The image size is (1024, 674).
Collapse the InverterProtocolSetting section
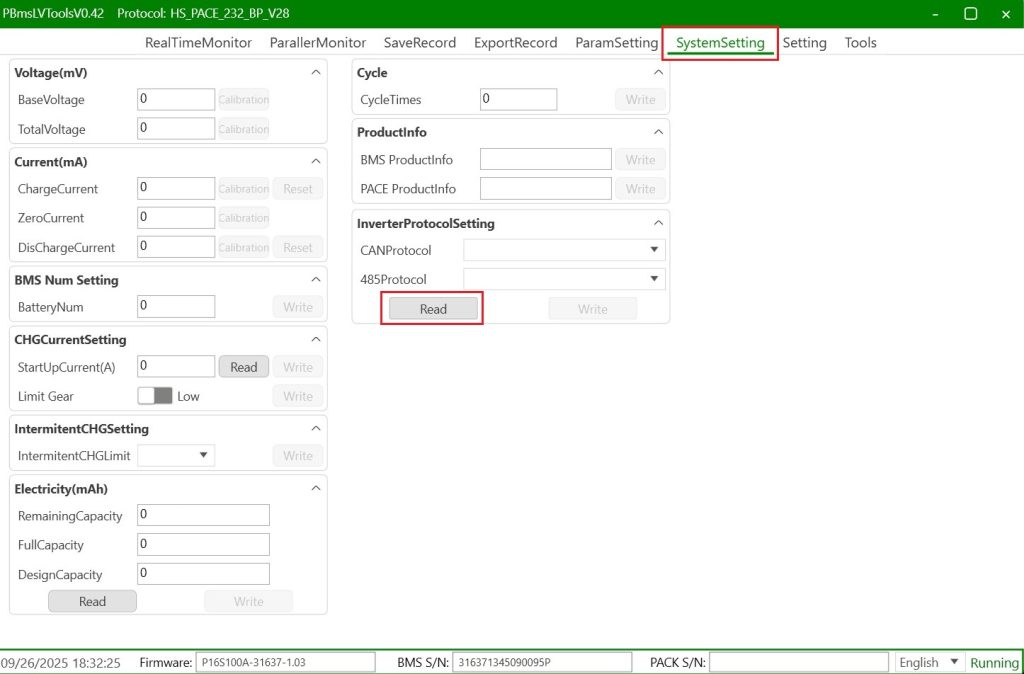[x=658, y=223]
